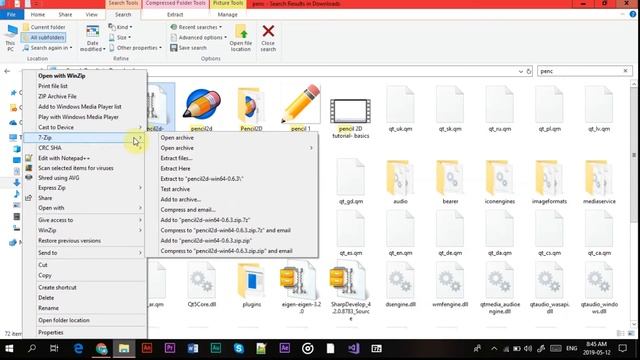The height and width of the screenshot is (360, 640).
Task: Open the File menu tab
Action: pos(11,14)
